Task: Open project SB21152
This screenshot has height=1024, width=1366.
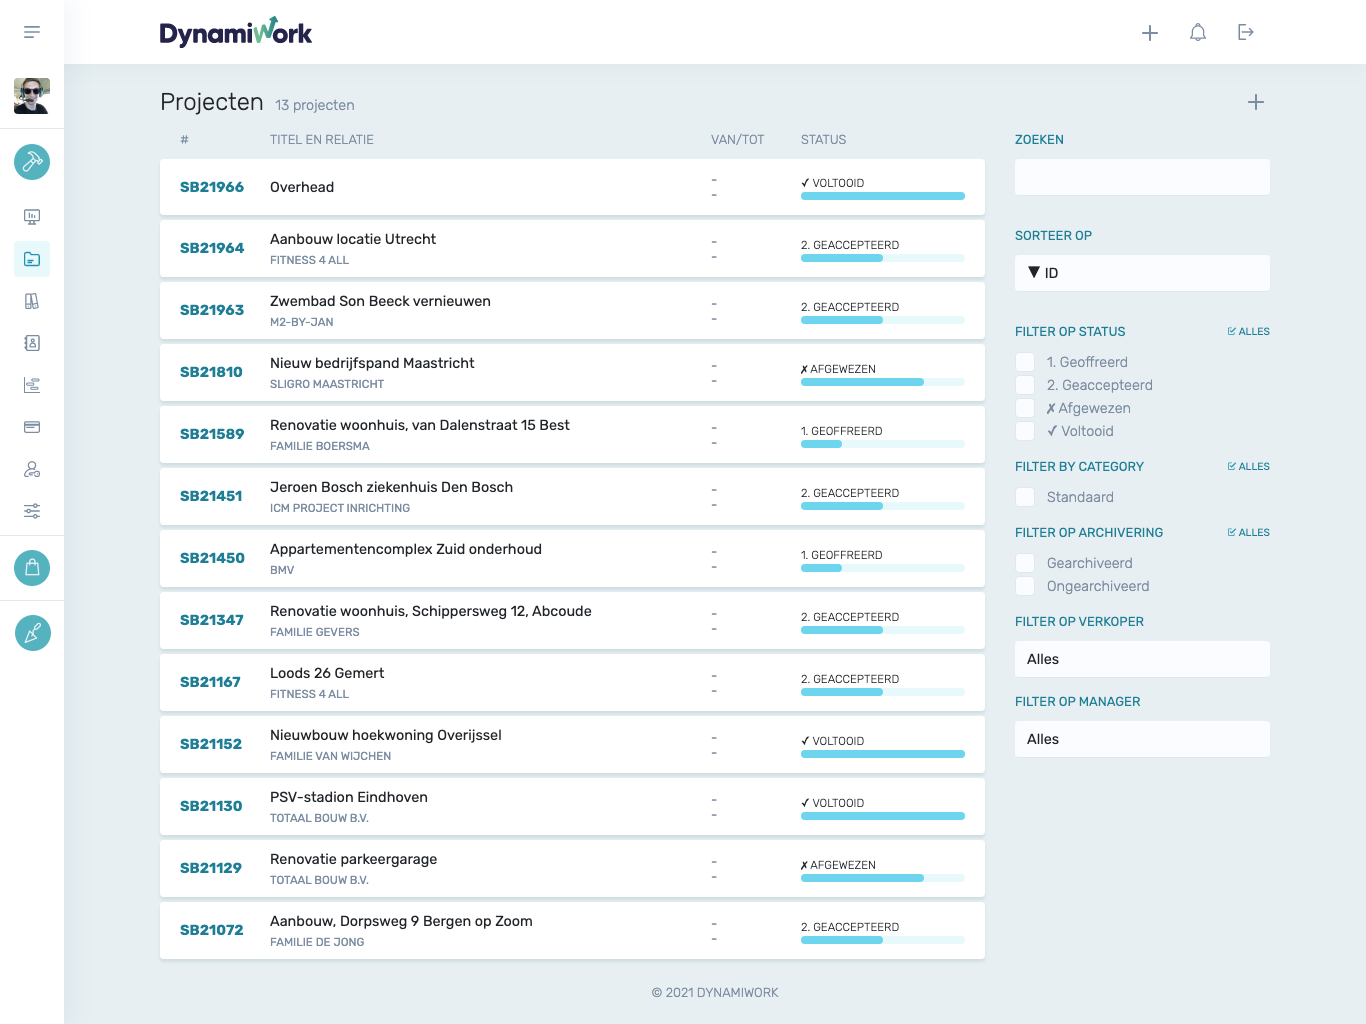Action: click(572, 745)
